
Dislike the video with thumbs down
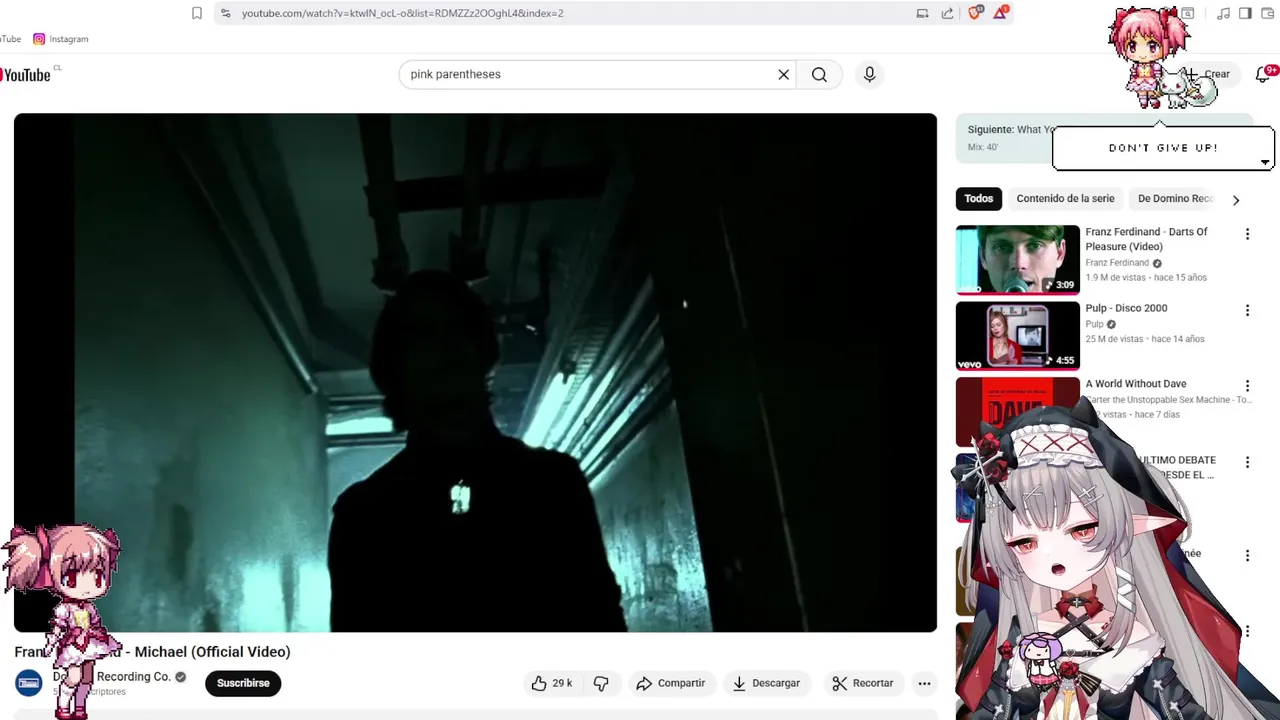coord(601,683)
